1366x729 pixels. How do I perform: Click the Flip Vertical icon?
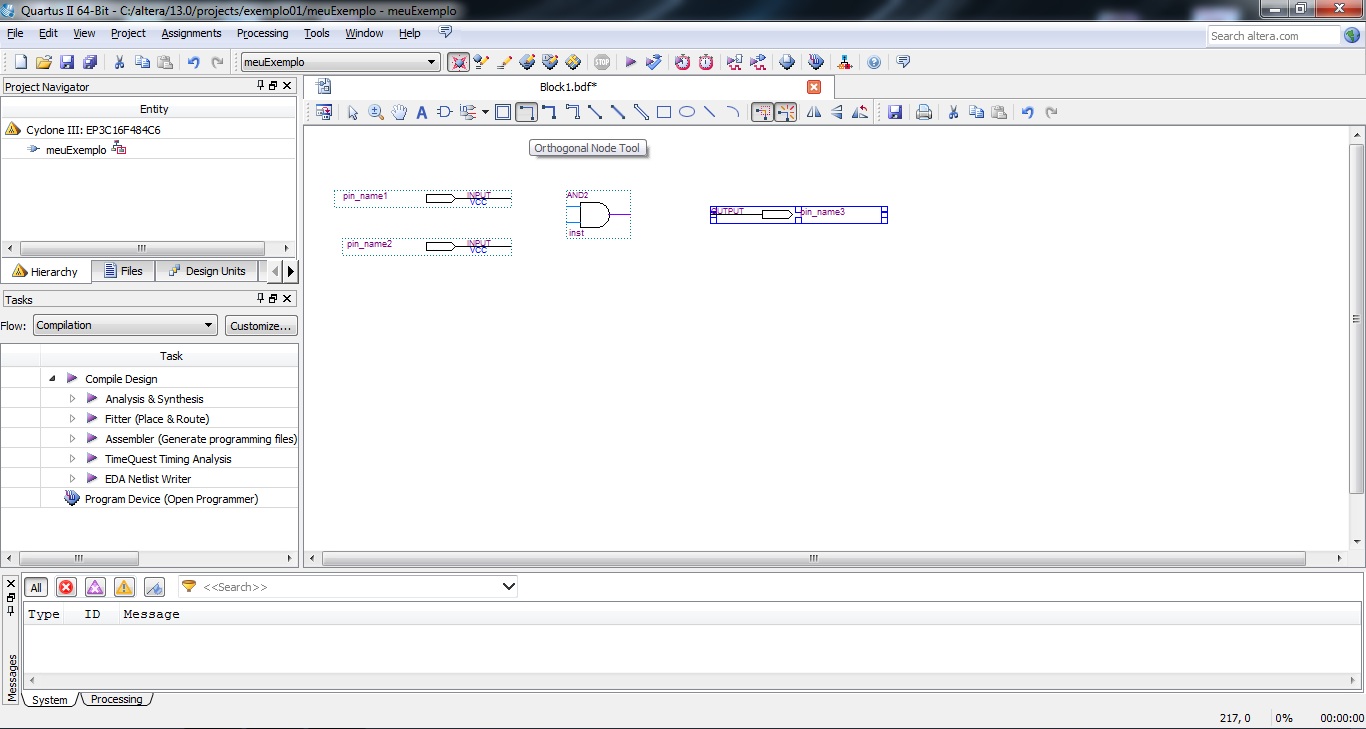click(x=837, y=112)
